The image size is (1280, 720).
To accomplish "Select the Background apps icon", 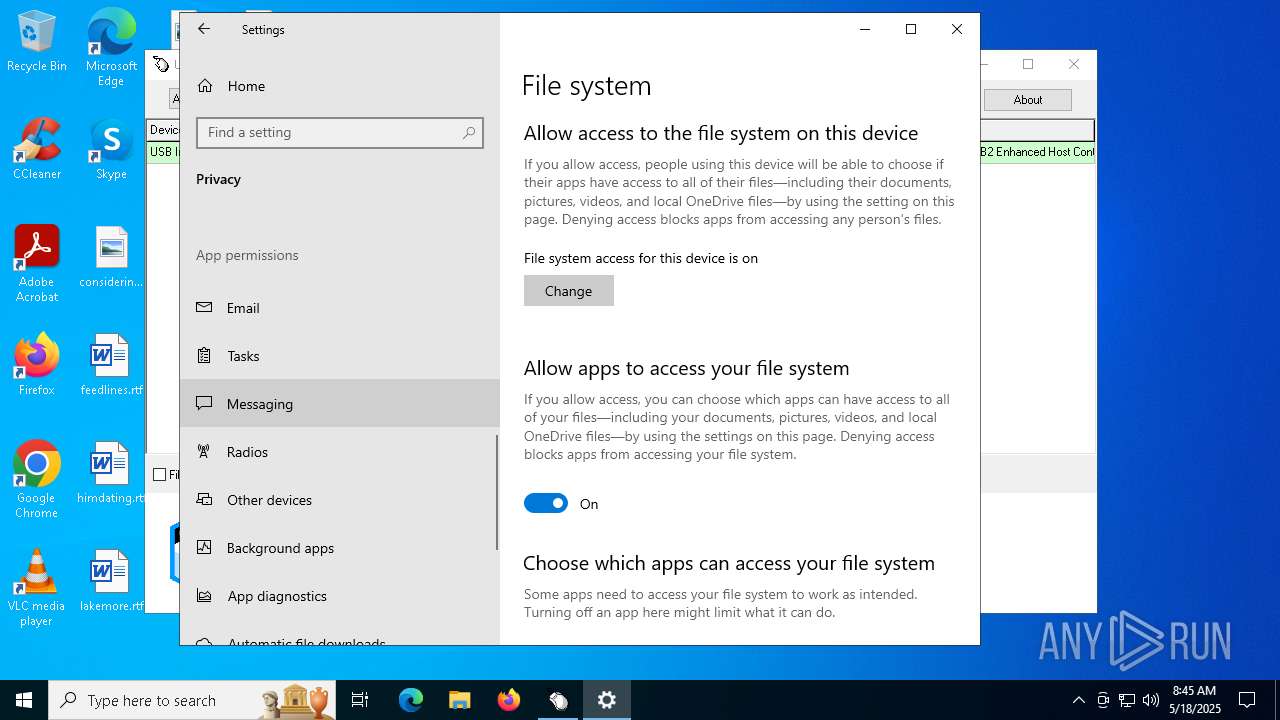I will [204, 548].
